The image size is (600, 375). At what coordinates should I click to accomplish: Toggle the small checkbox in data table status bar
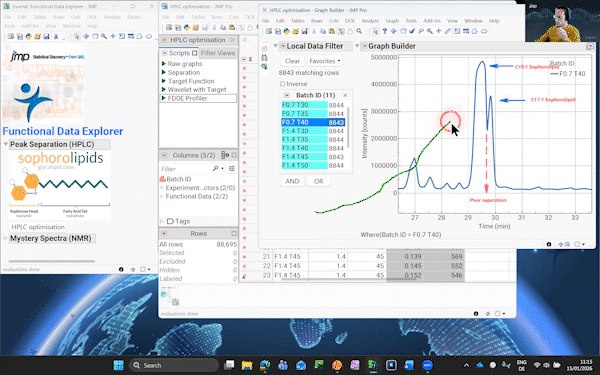497,313
